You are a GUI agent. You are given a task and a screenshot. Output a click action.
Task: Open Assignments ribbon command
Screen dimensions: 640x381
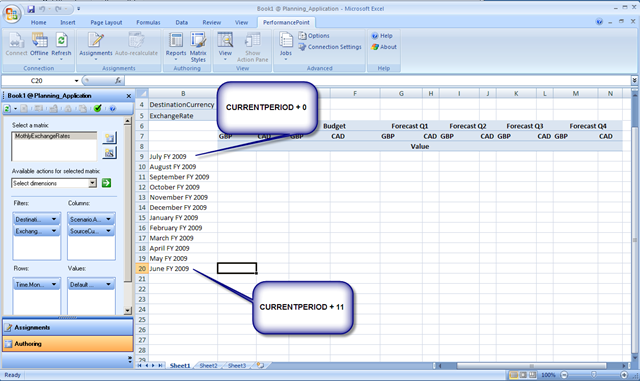click(x=96, y=46)
